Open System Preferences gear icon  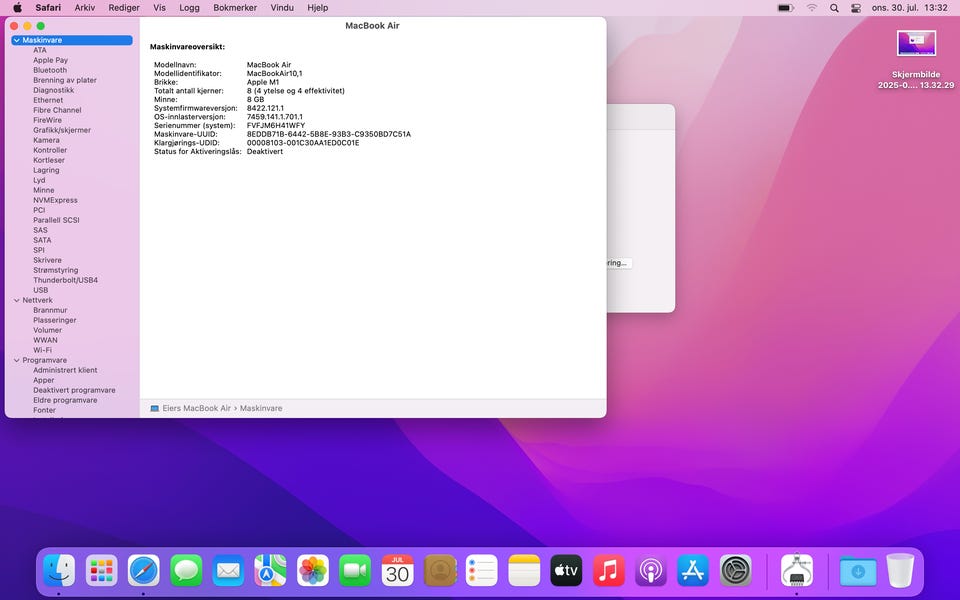pyautogui.click(x=736, y=570)
